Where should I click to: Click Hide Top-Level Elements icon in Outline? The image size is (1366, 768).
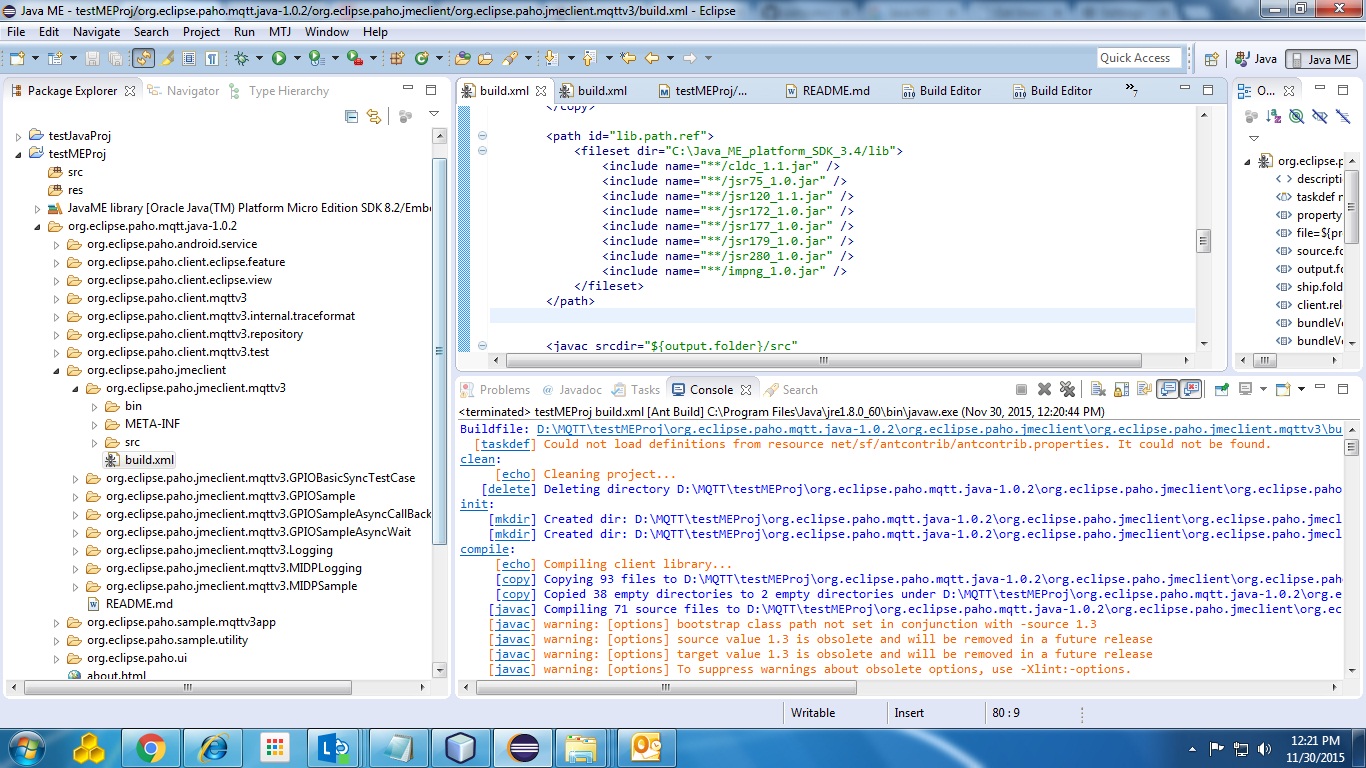point(1343,116)
